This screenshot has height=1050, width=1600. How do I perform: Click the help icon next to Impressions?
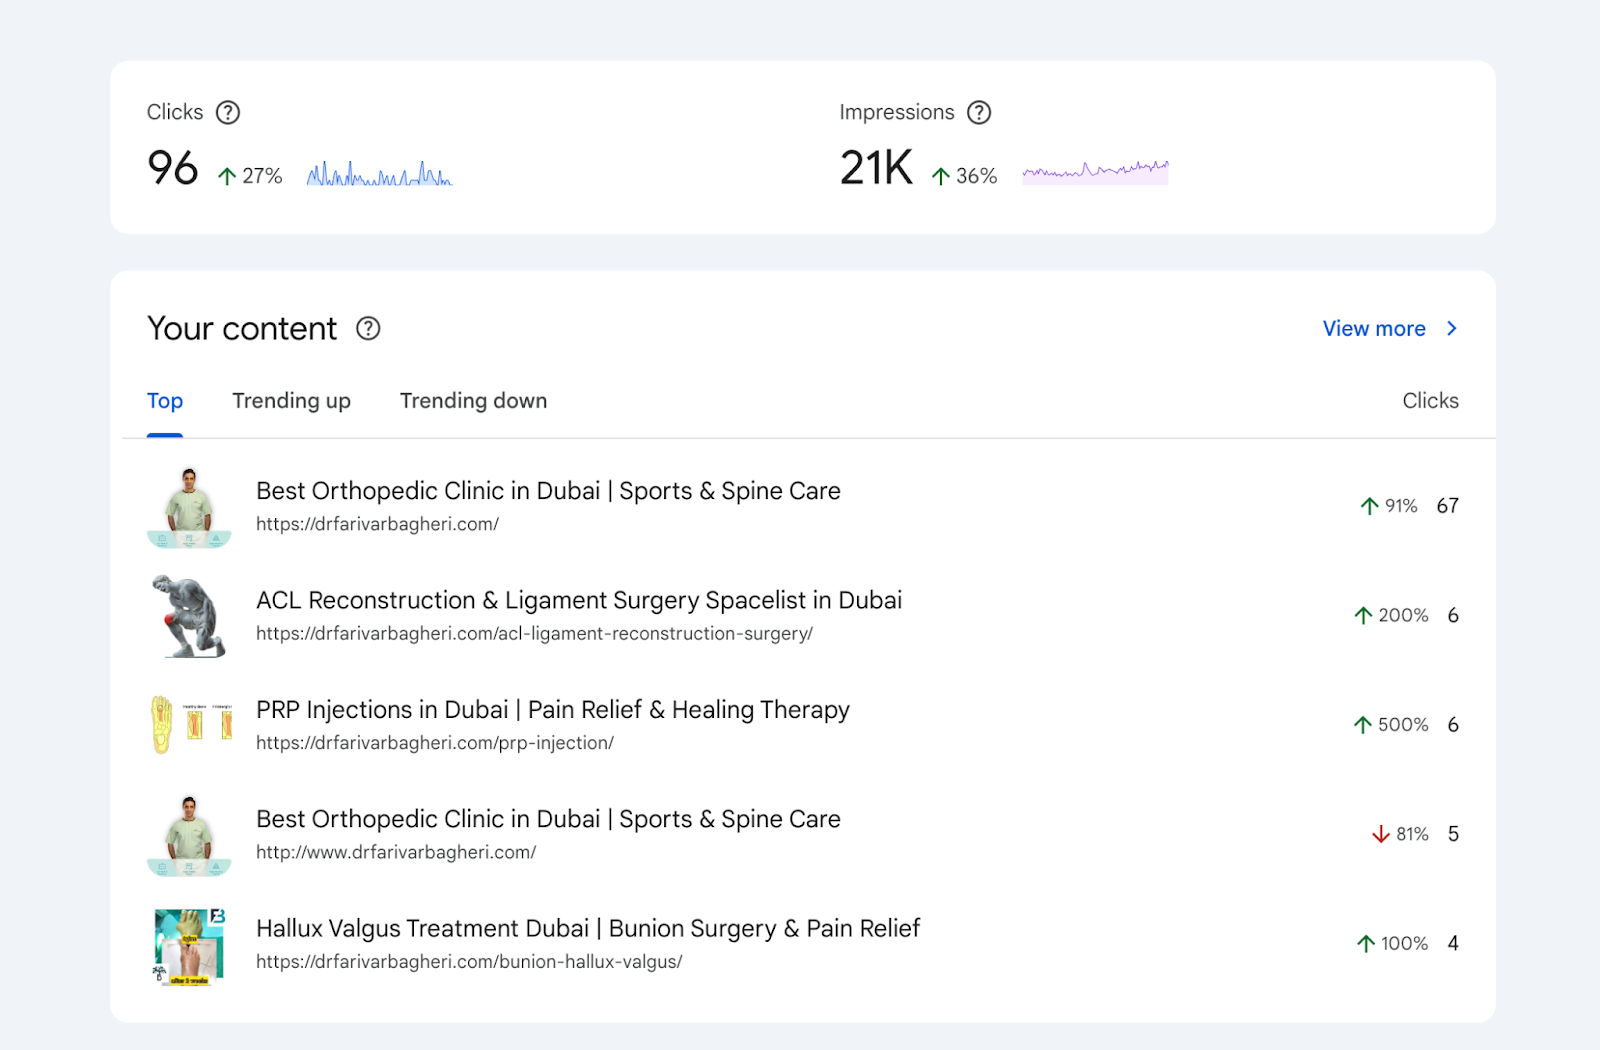(x=979, y=112)
